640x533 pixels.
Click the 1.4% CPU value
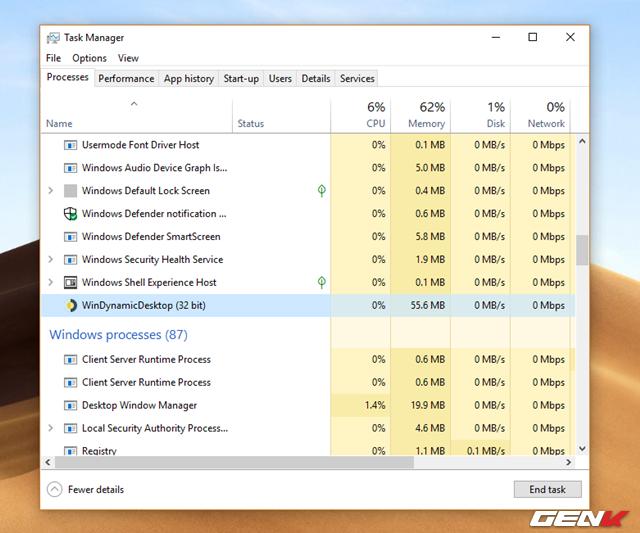tap(375, 405)
